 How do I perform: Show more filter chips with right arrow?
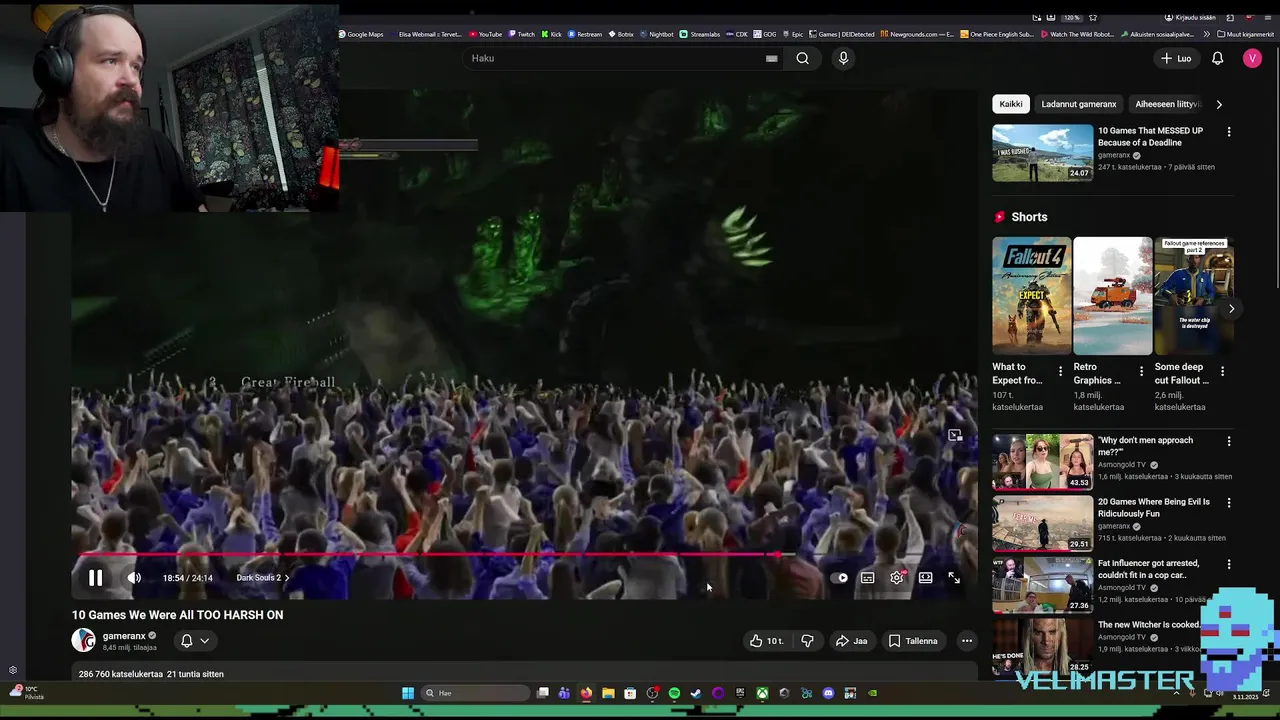tap(1219, 104)
